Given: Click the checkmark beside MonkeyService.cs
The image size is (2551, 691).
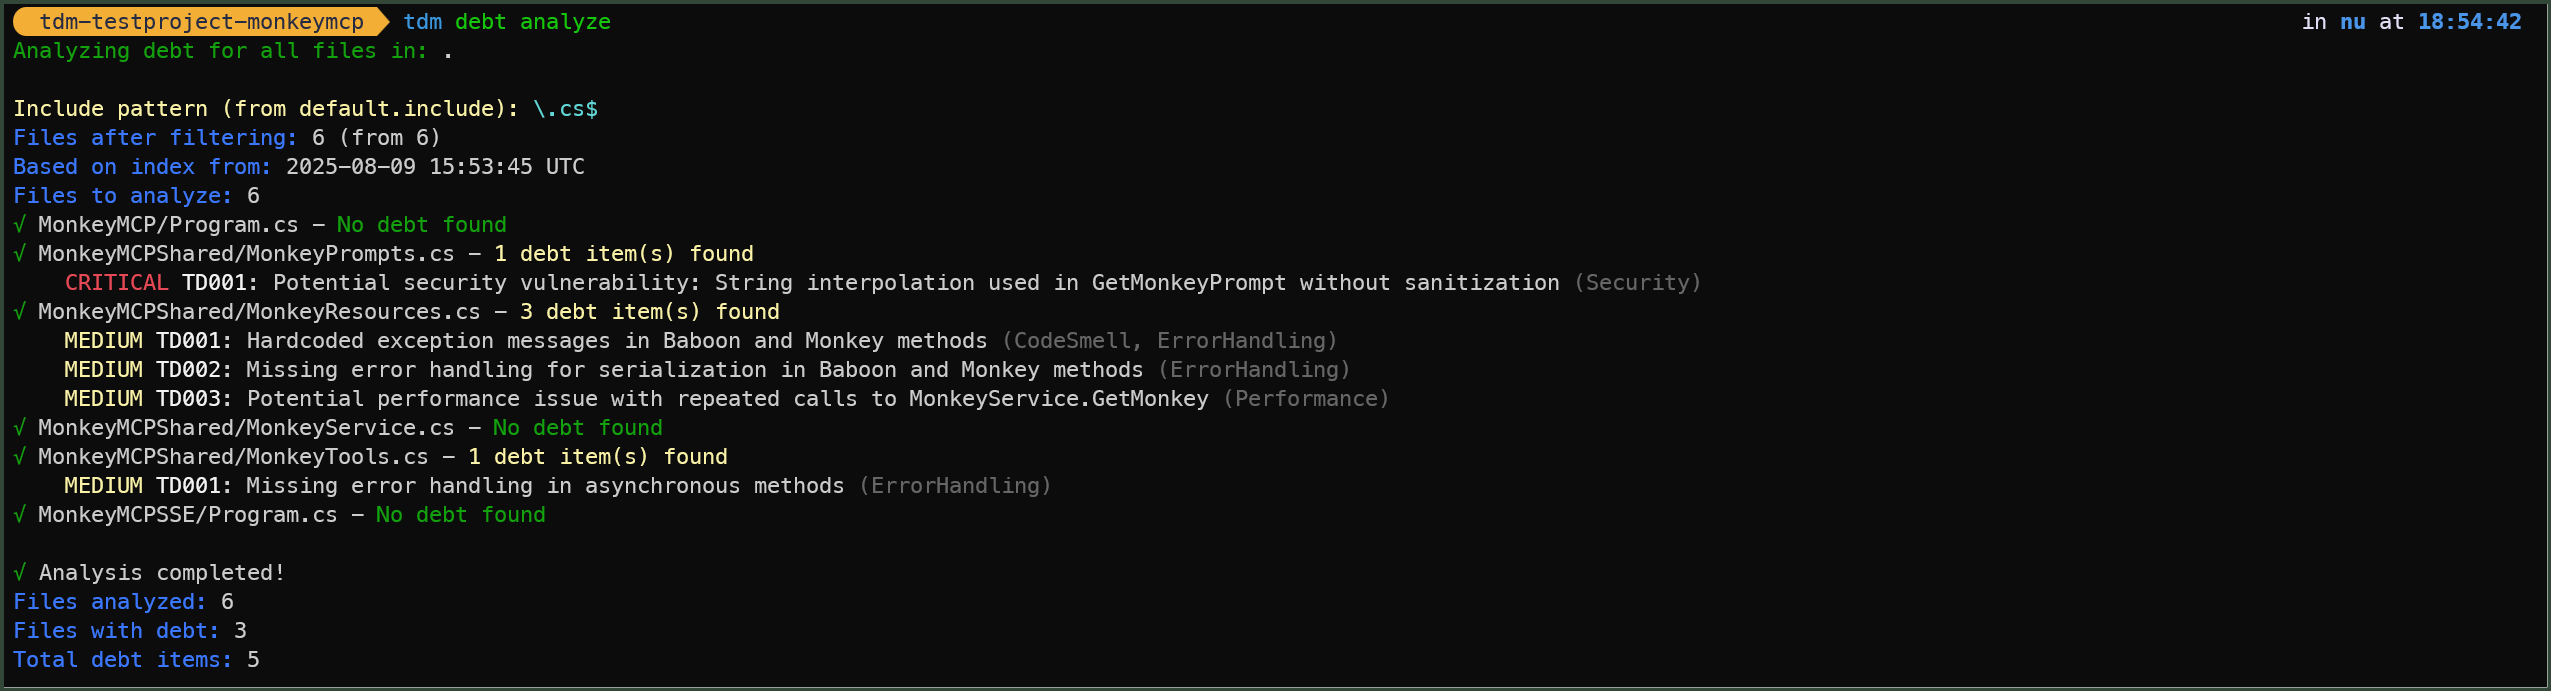Looking at the screenshot, I should (x=19, y=428).
